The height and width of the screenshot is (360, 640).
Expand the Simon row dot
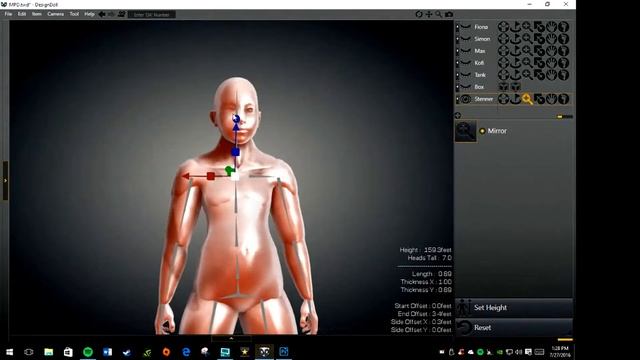458,39
